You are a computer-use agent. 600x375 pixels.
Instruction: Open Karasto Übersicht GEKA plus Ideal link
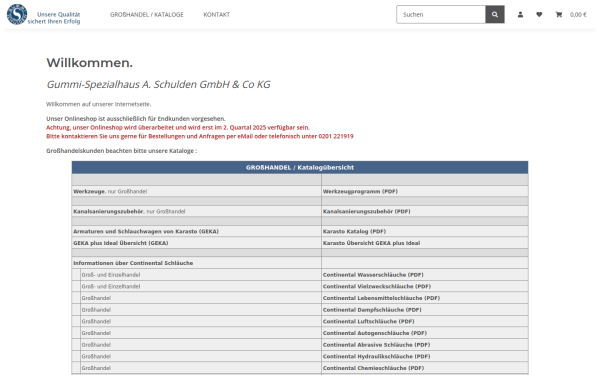click(371, 243)
